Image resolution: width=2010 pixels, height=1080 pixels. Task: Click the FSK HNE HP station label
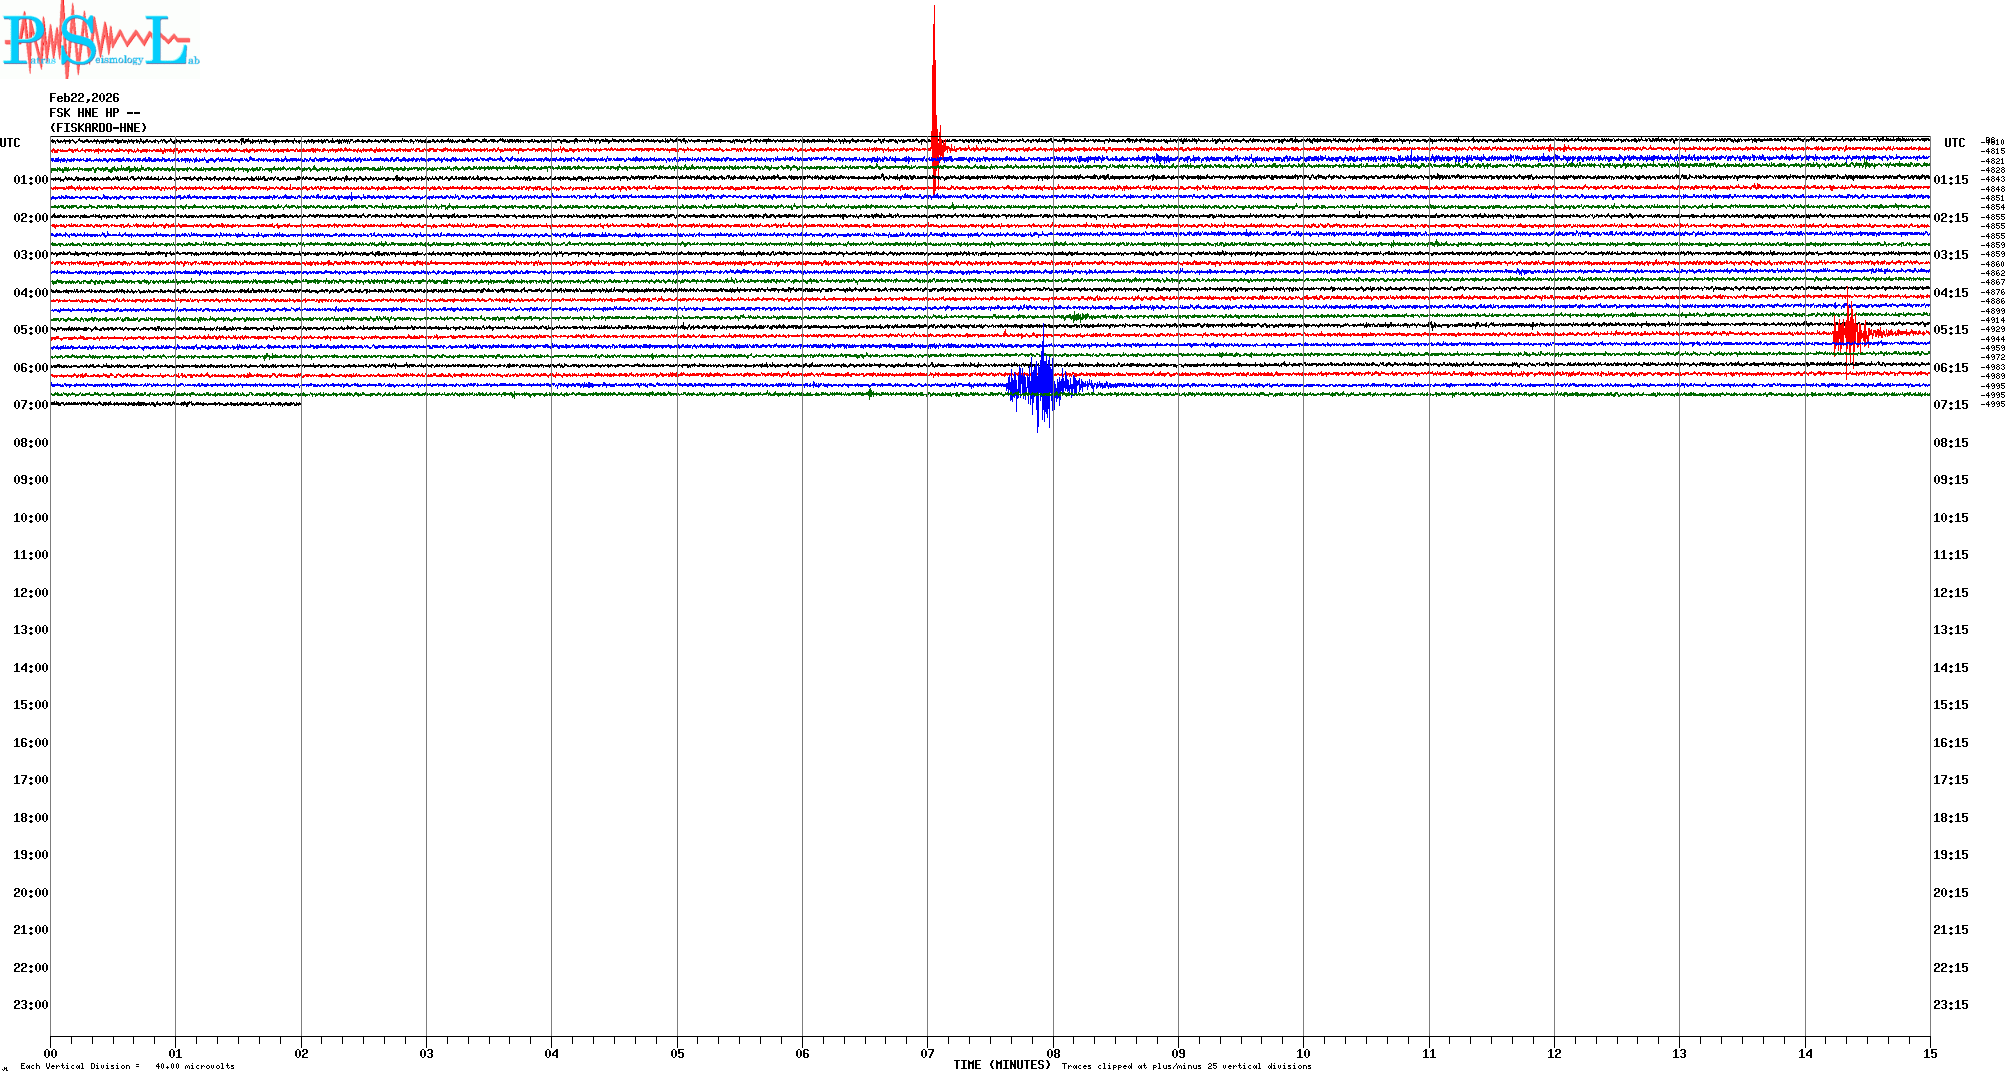(x=94, y=113)
